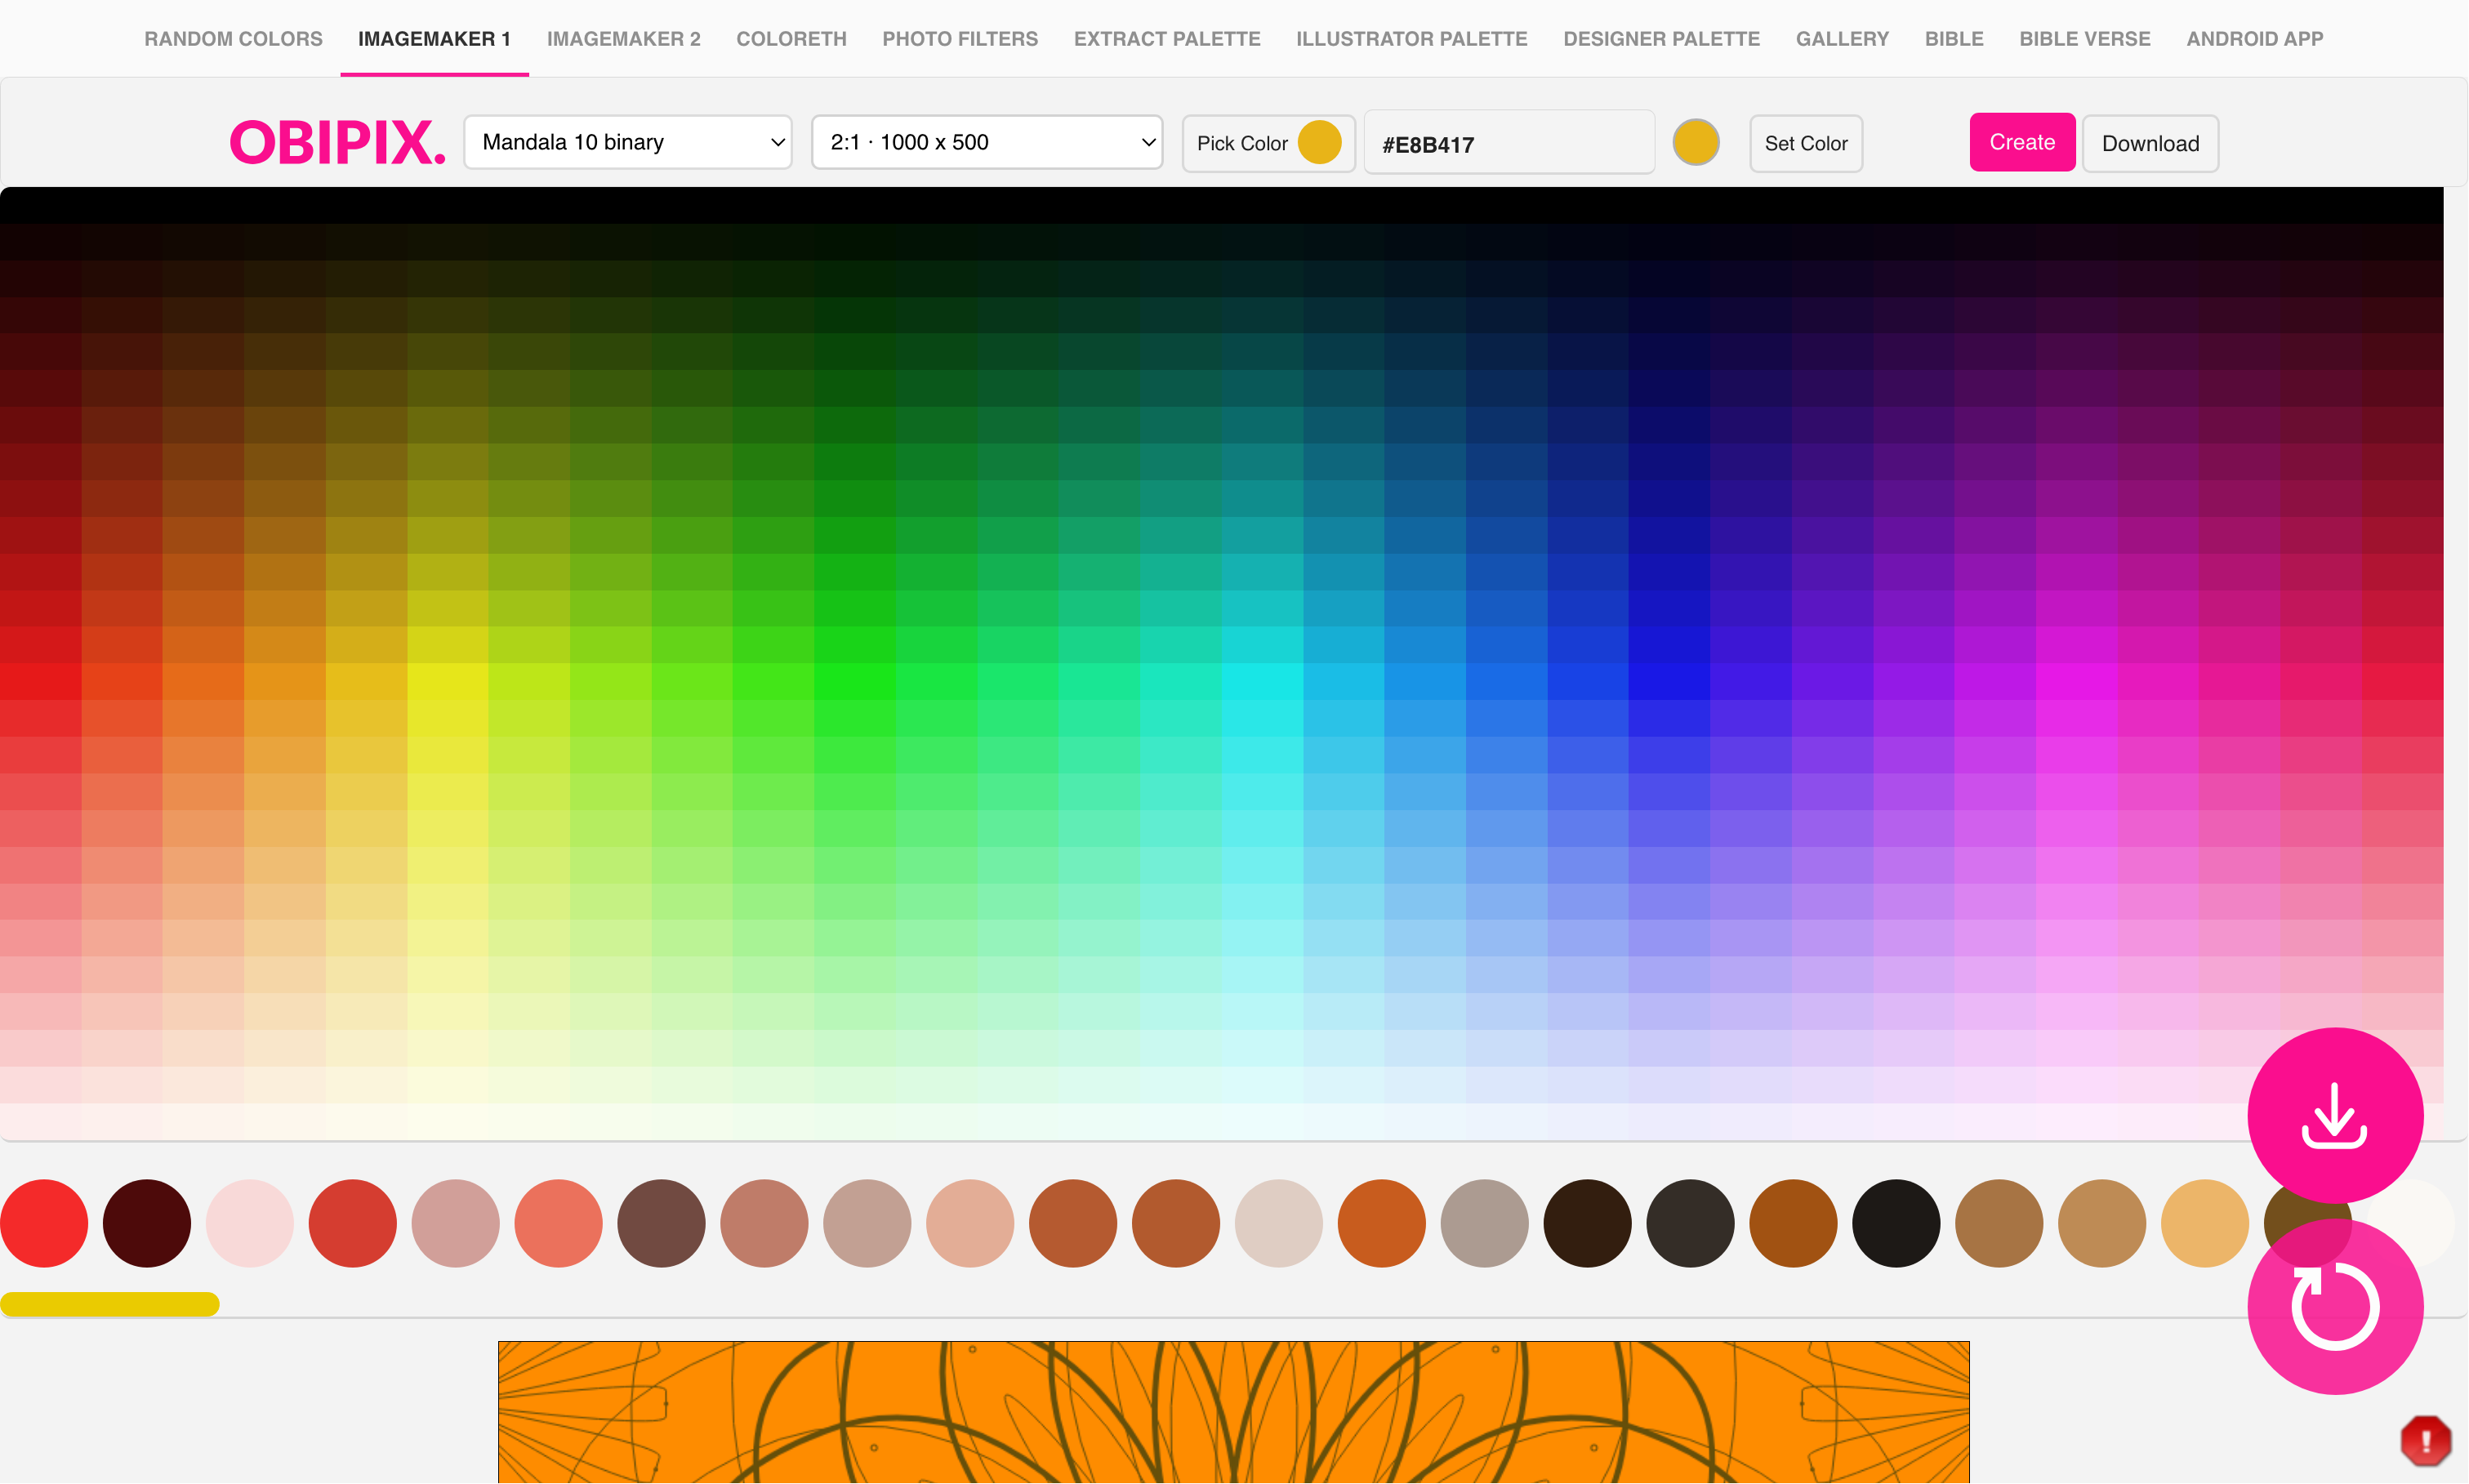Choose the light orange palette swatch
This screenshot has width=2469, height=1484.
click(2204, 1223)
